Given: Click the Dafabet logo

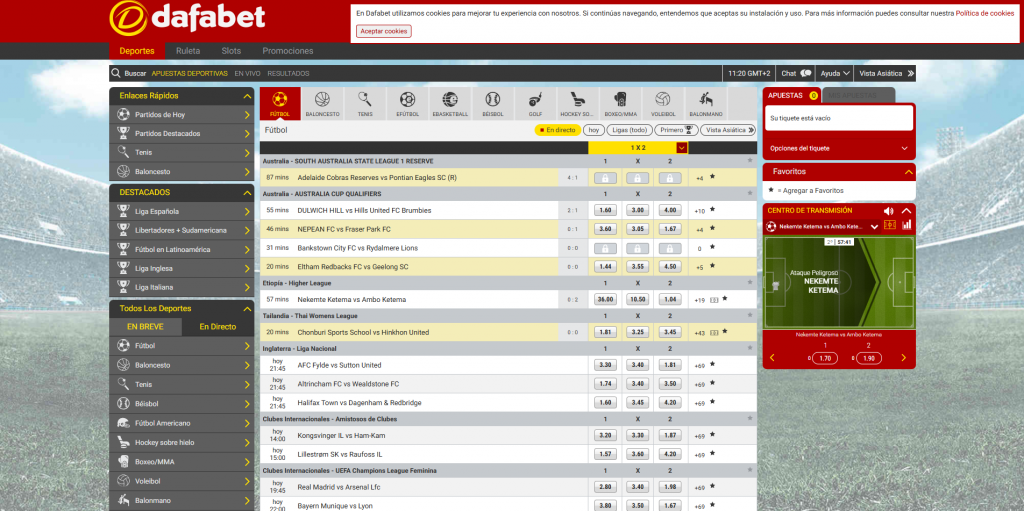Looking at the screenshot, I should [x=187, y=18].
